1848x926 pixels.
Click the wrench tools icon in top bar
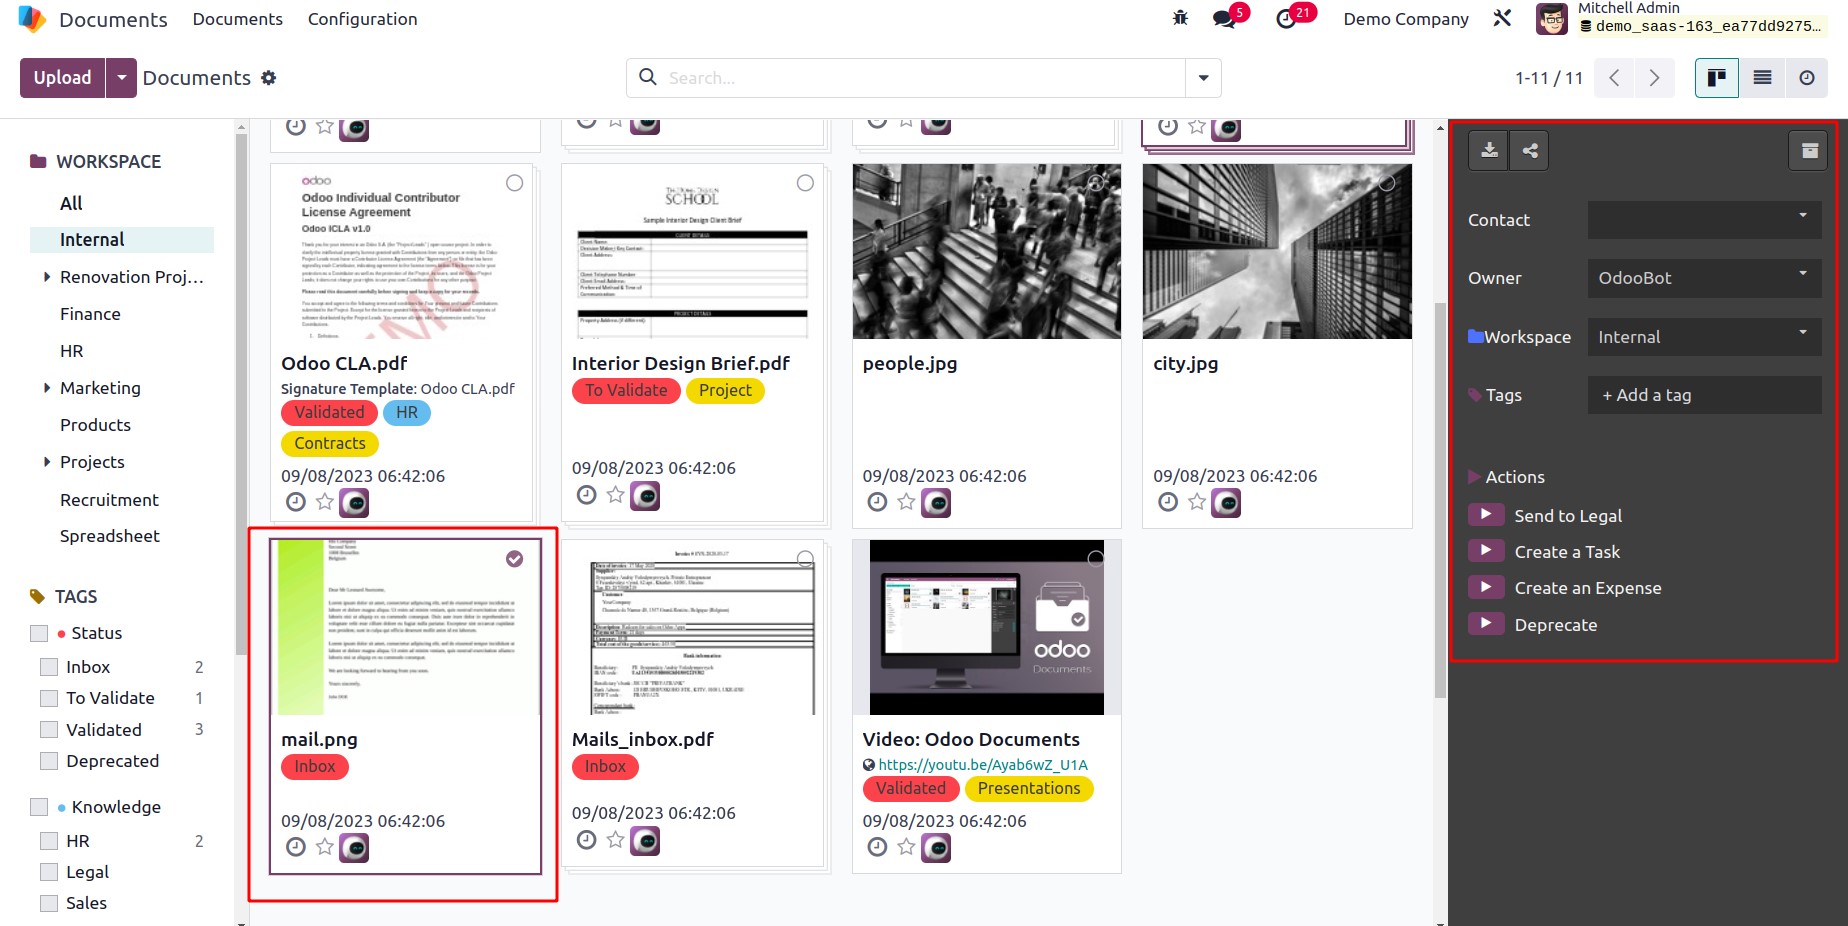tap(1502, 18)
